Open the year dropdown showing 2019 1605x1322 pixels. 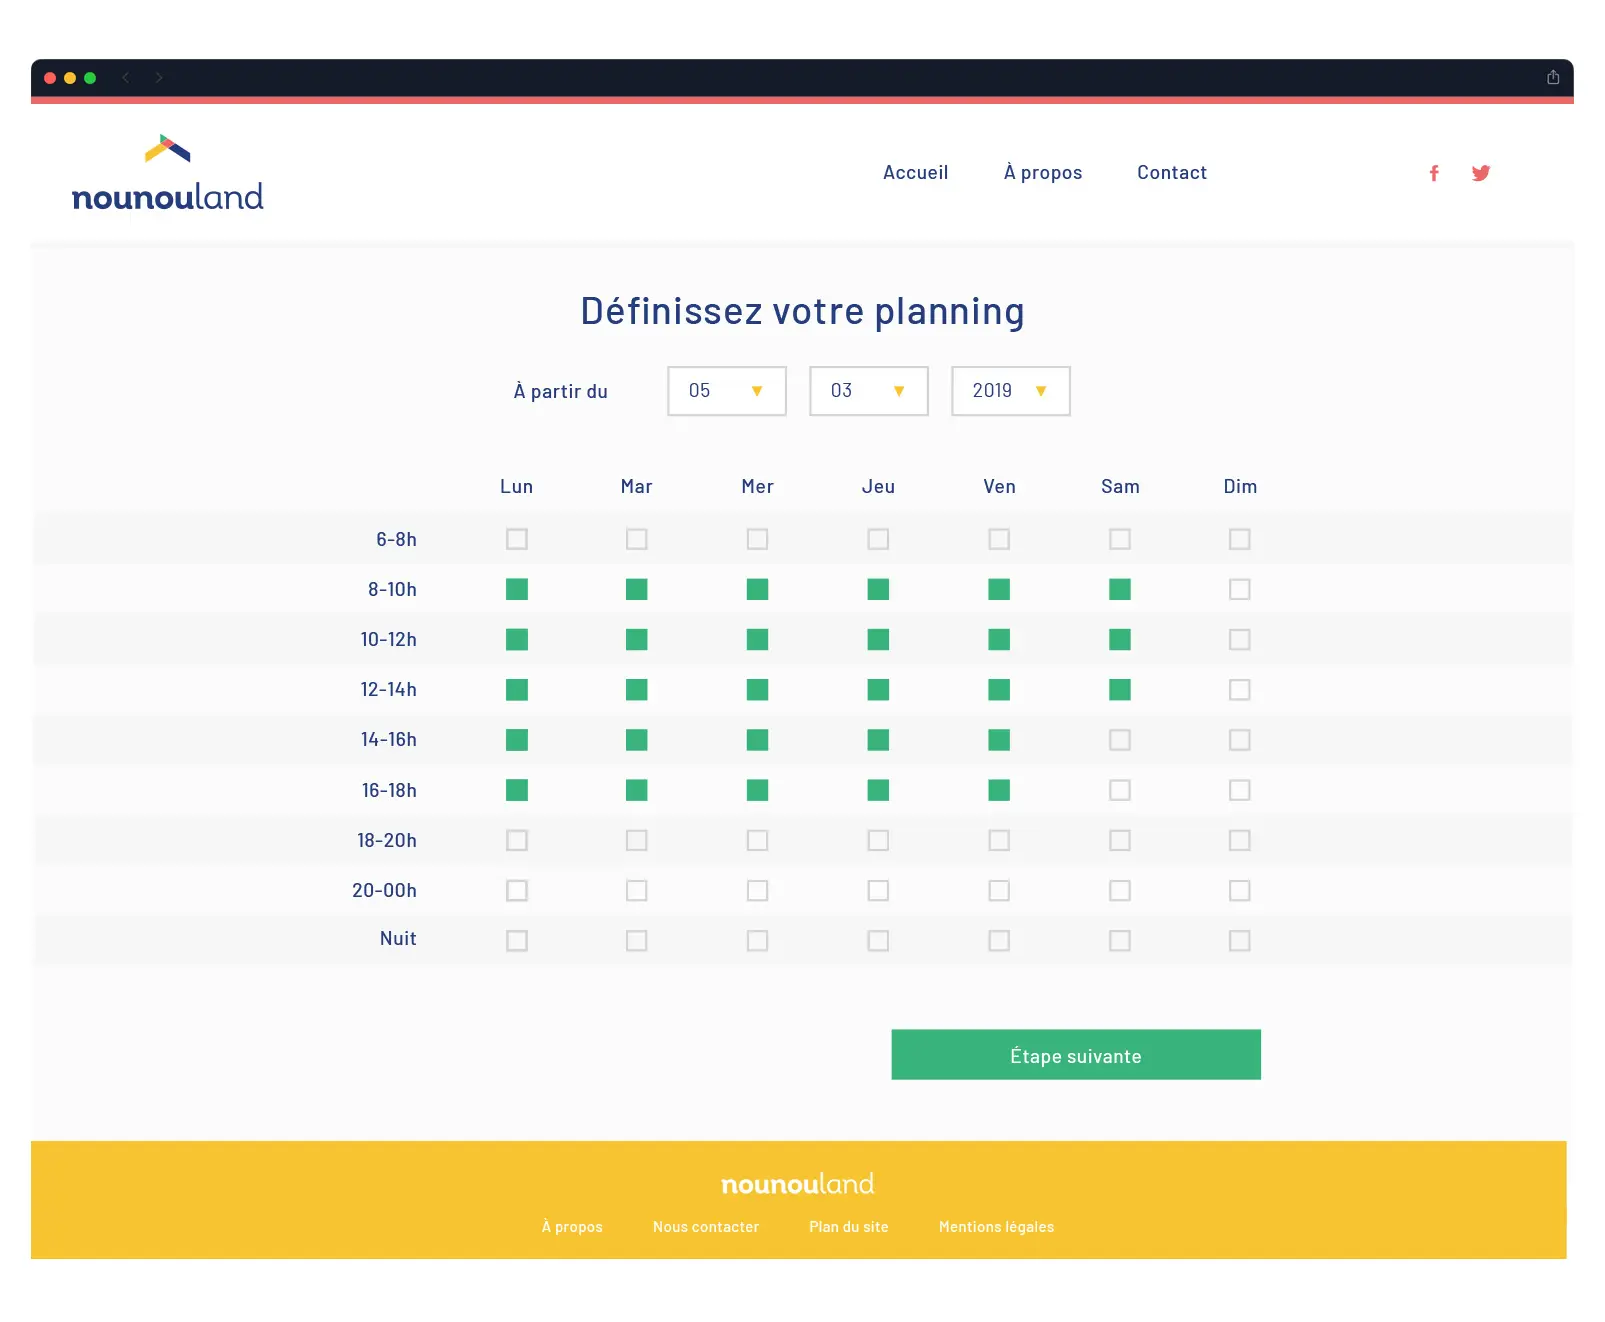(x=1010, y=391)
